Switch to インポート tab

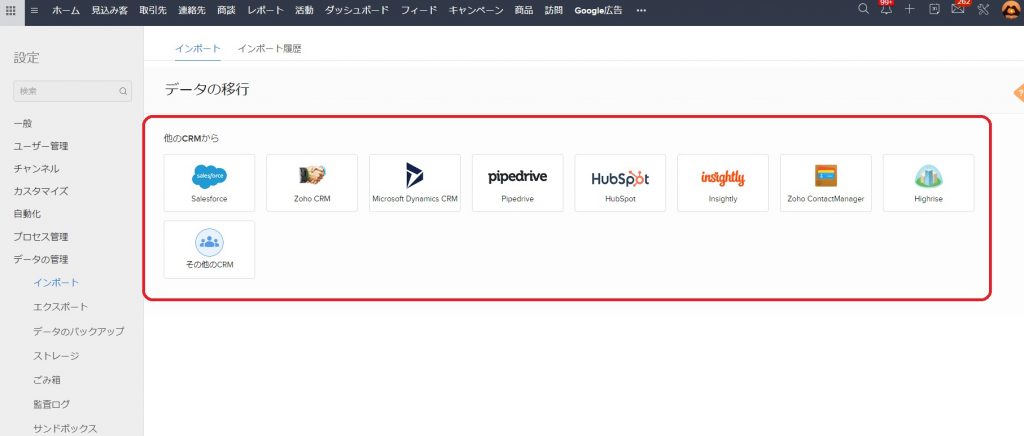198,49
